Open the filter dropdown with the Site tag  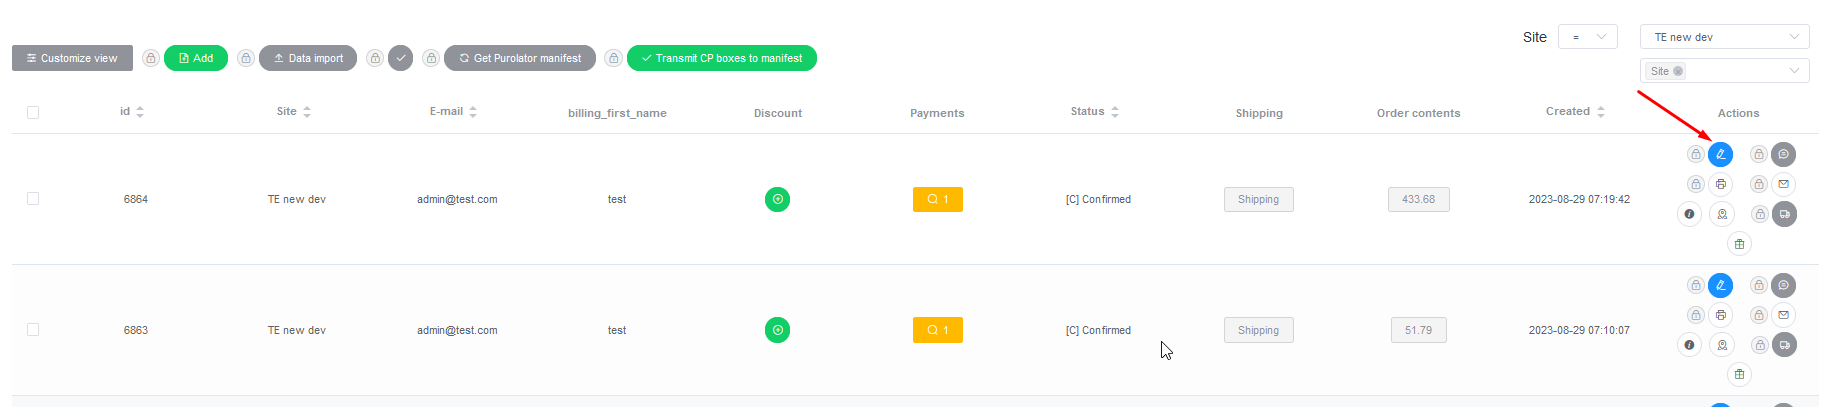point(1724,71)
